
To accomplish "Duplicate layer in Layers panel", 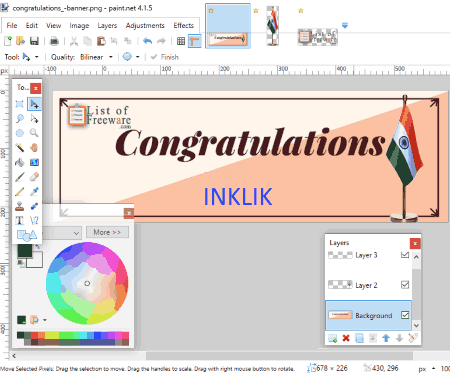I will tap(359, 338).
